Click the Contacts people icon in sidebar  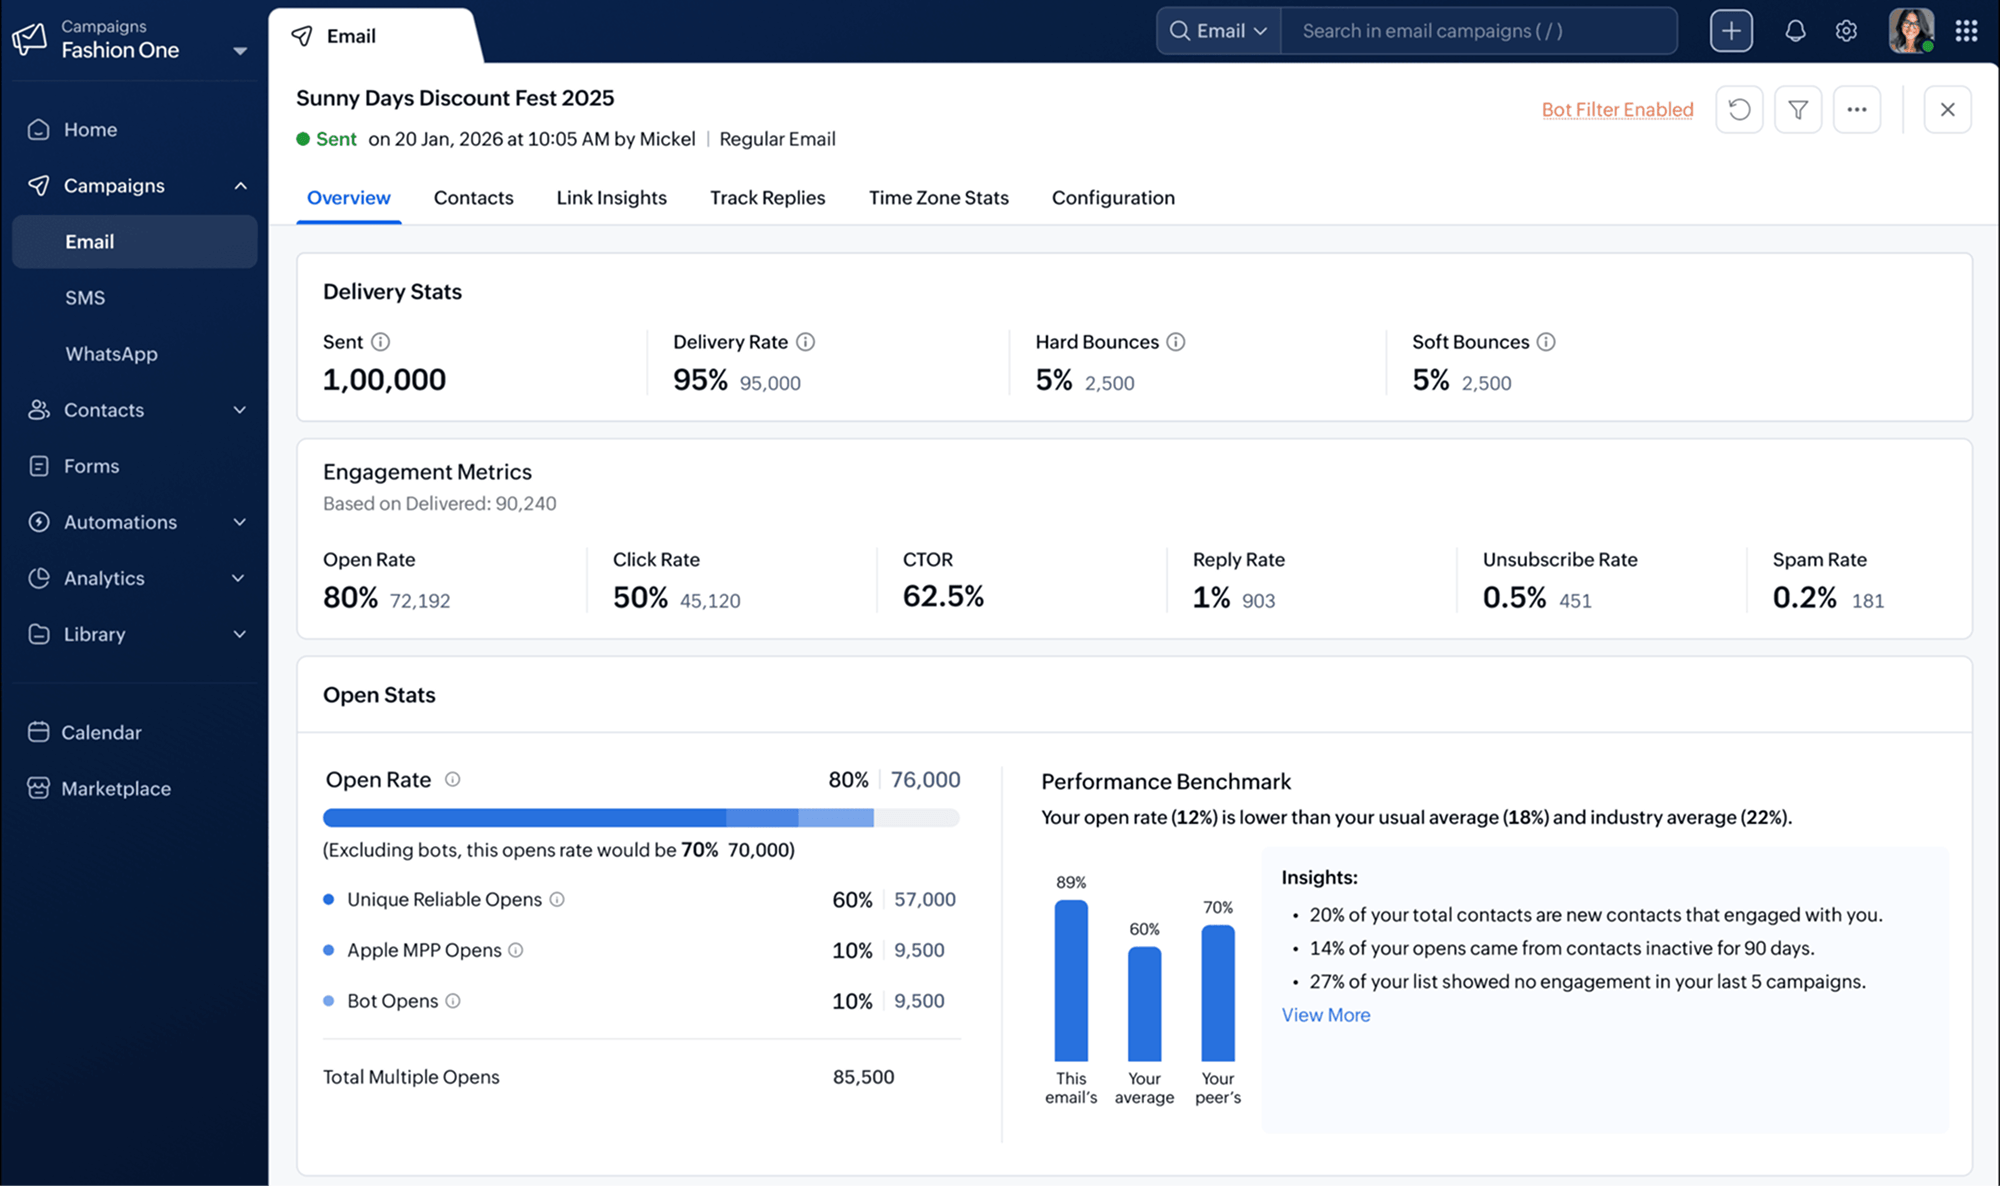coord(38,410)
